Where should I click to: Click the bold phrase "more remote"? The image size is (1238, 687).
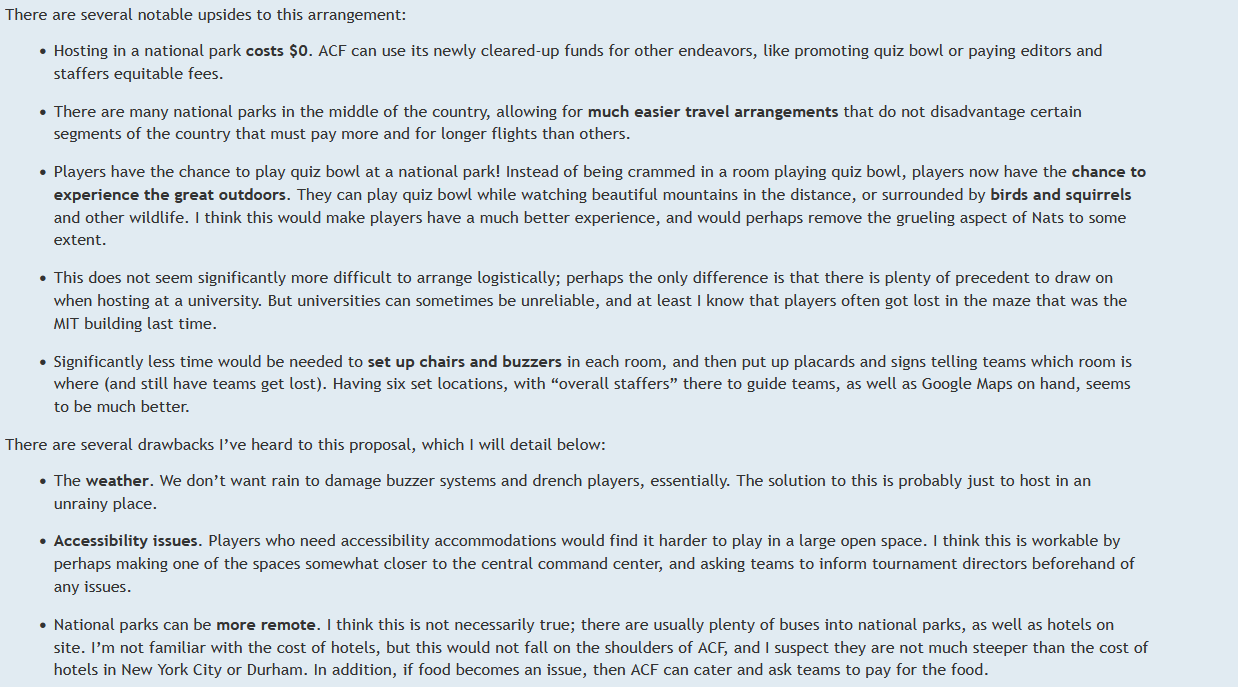tap(266, 624)
